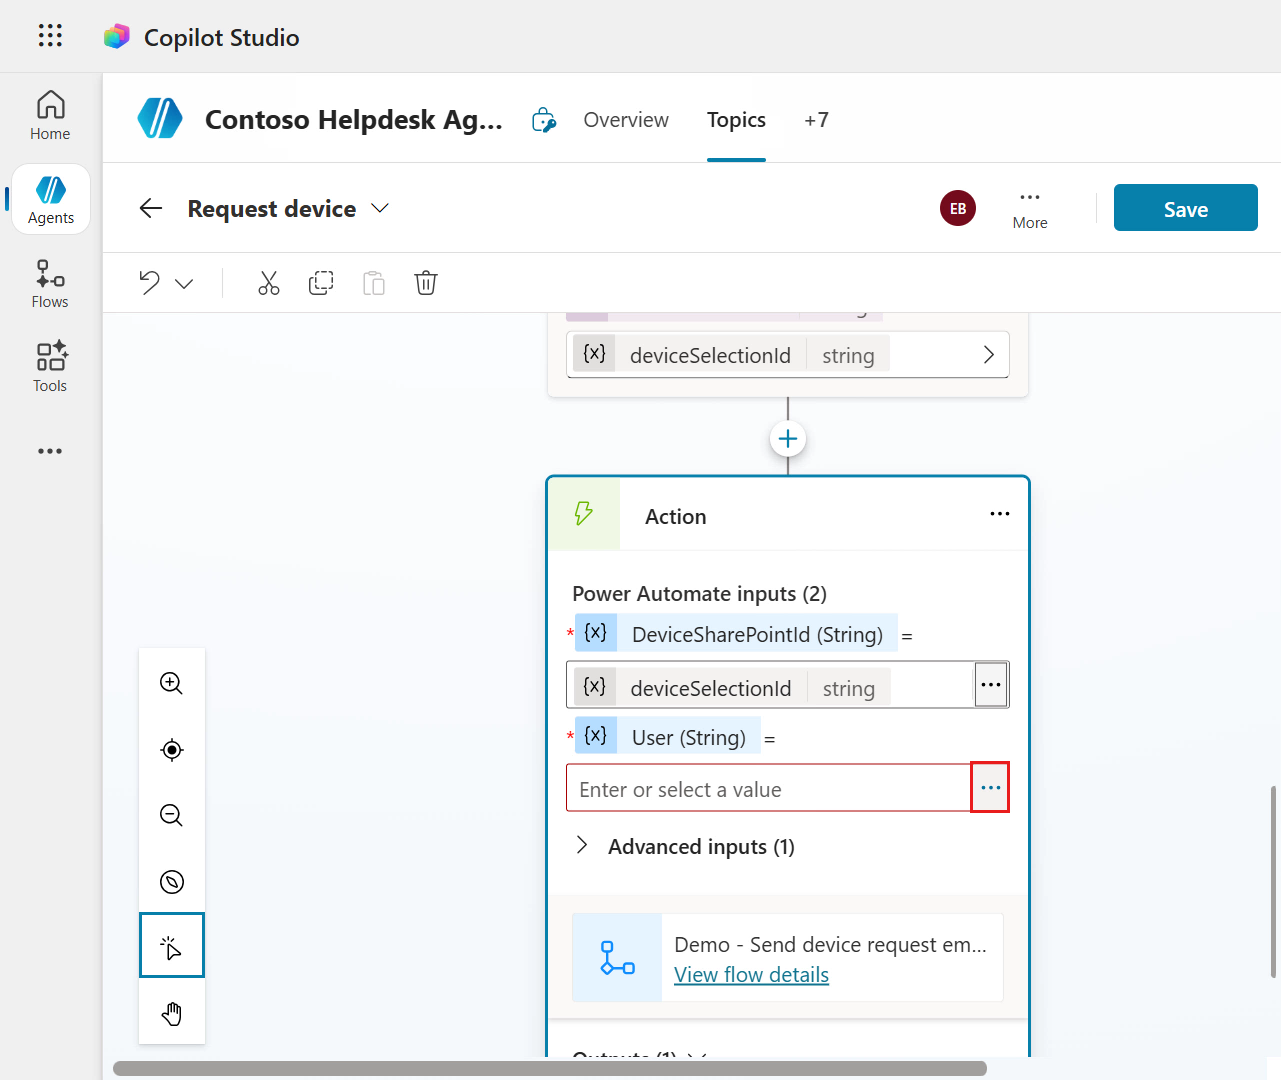
Task: Add a node with the plus connector
Action: (x=788, y=439)
